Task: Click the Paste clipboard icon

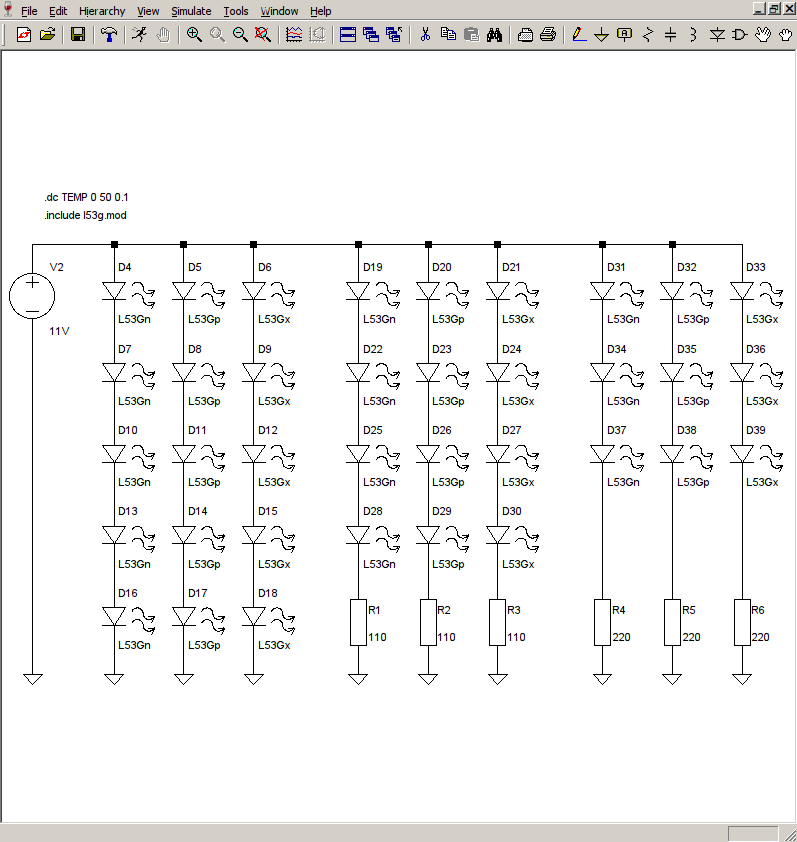Action: pos(472,35)
